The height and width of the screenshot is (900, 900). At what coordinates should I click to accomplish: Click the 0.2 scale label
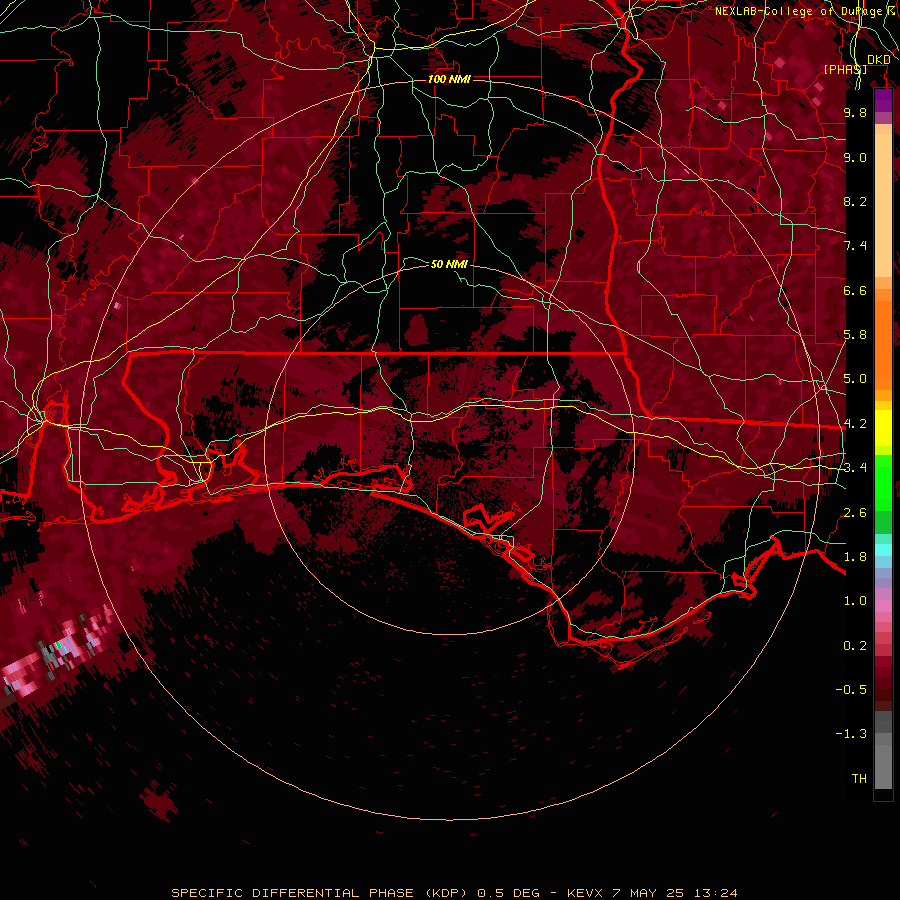(x=855, y=646)
